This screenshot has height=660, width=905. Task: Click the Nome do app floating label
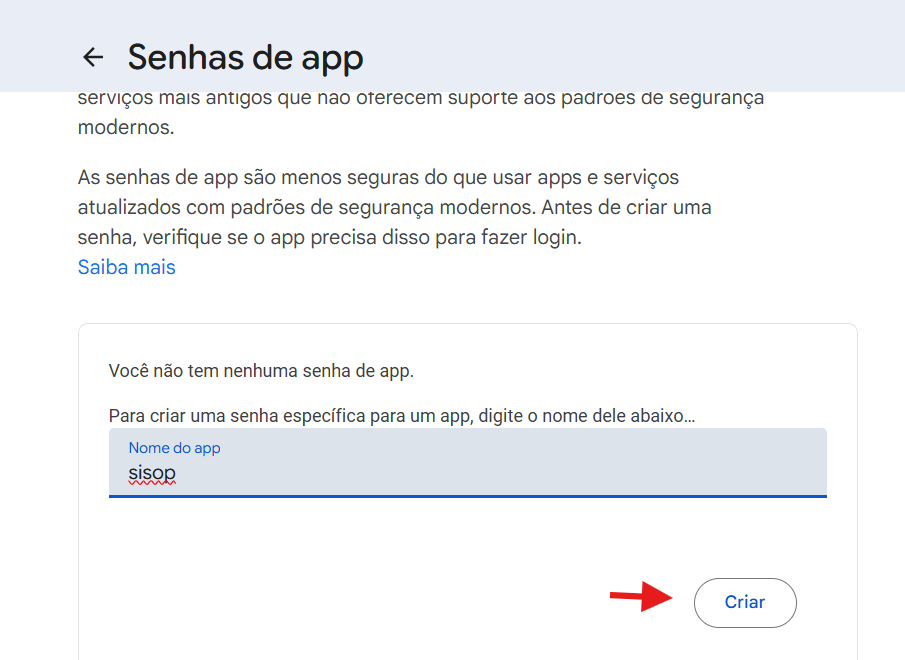coord(174,447)
